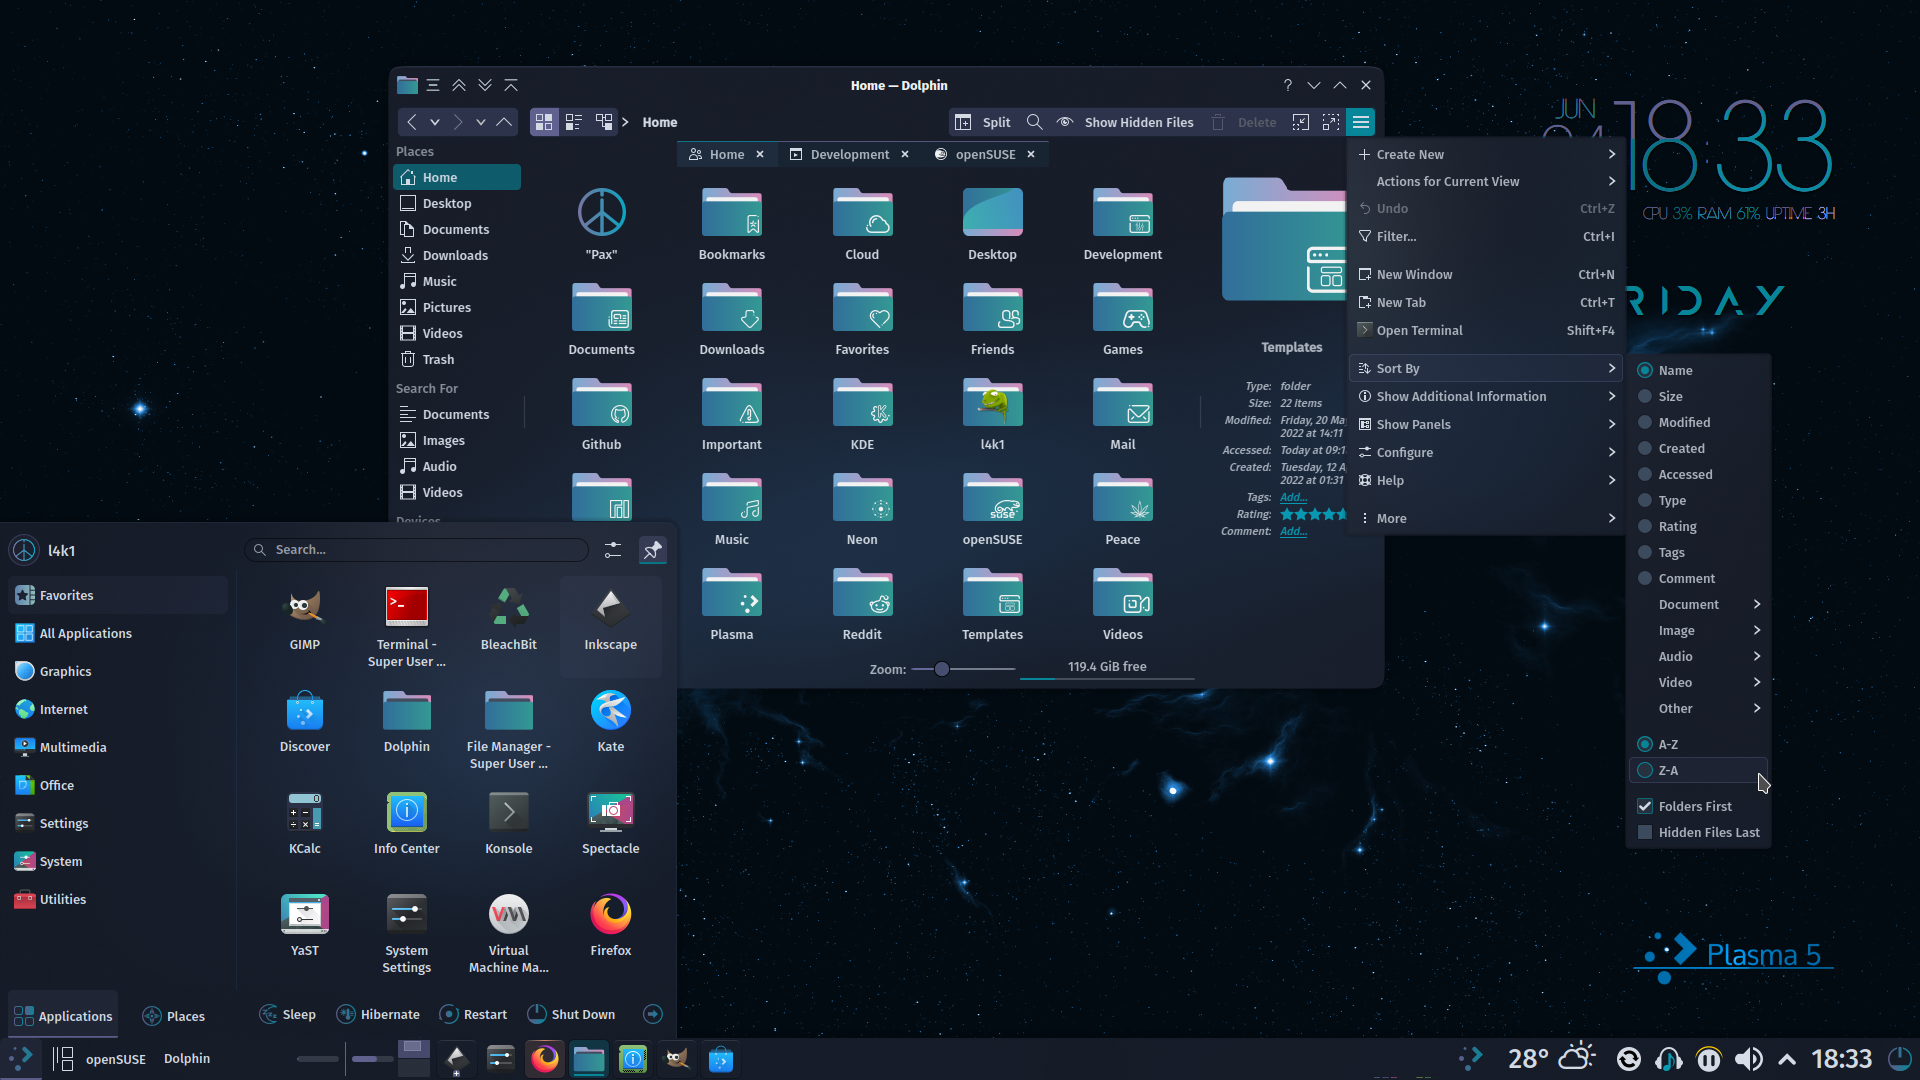Open the Github folder
1920x1080 pixels.
tap(602, 415)
